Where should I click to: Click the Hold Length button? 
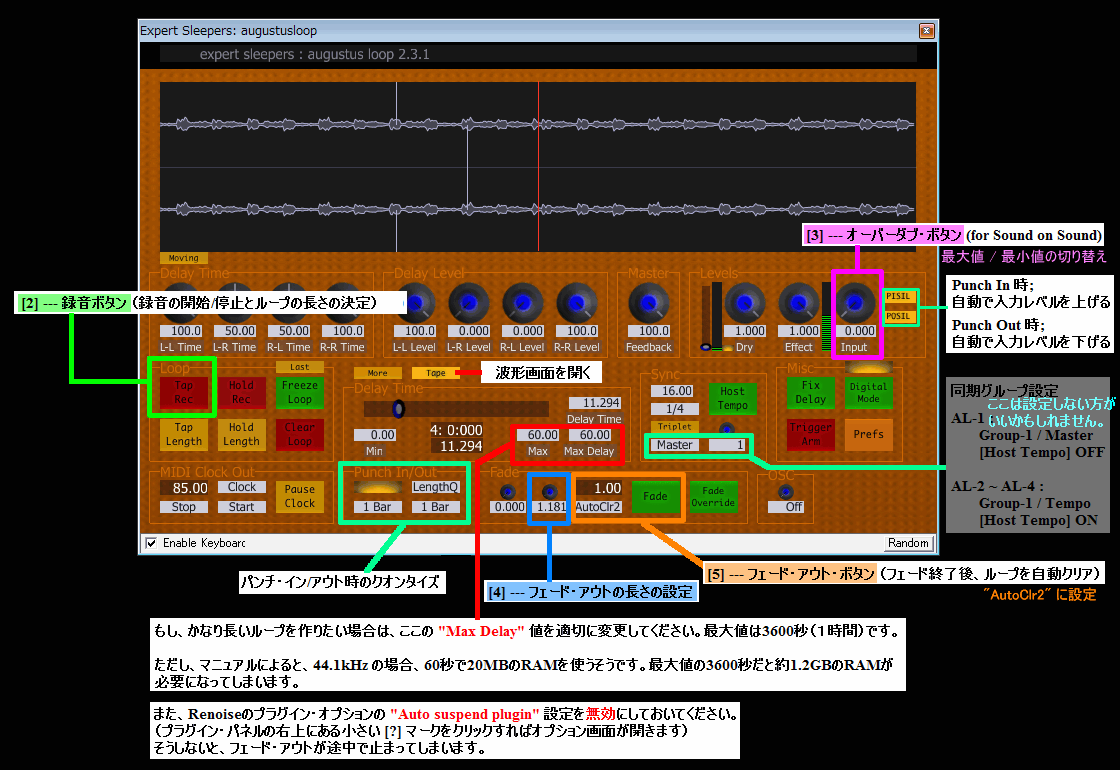click(x=241, y=434)
